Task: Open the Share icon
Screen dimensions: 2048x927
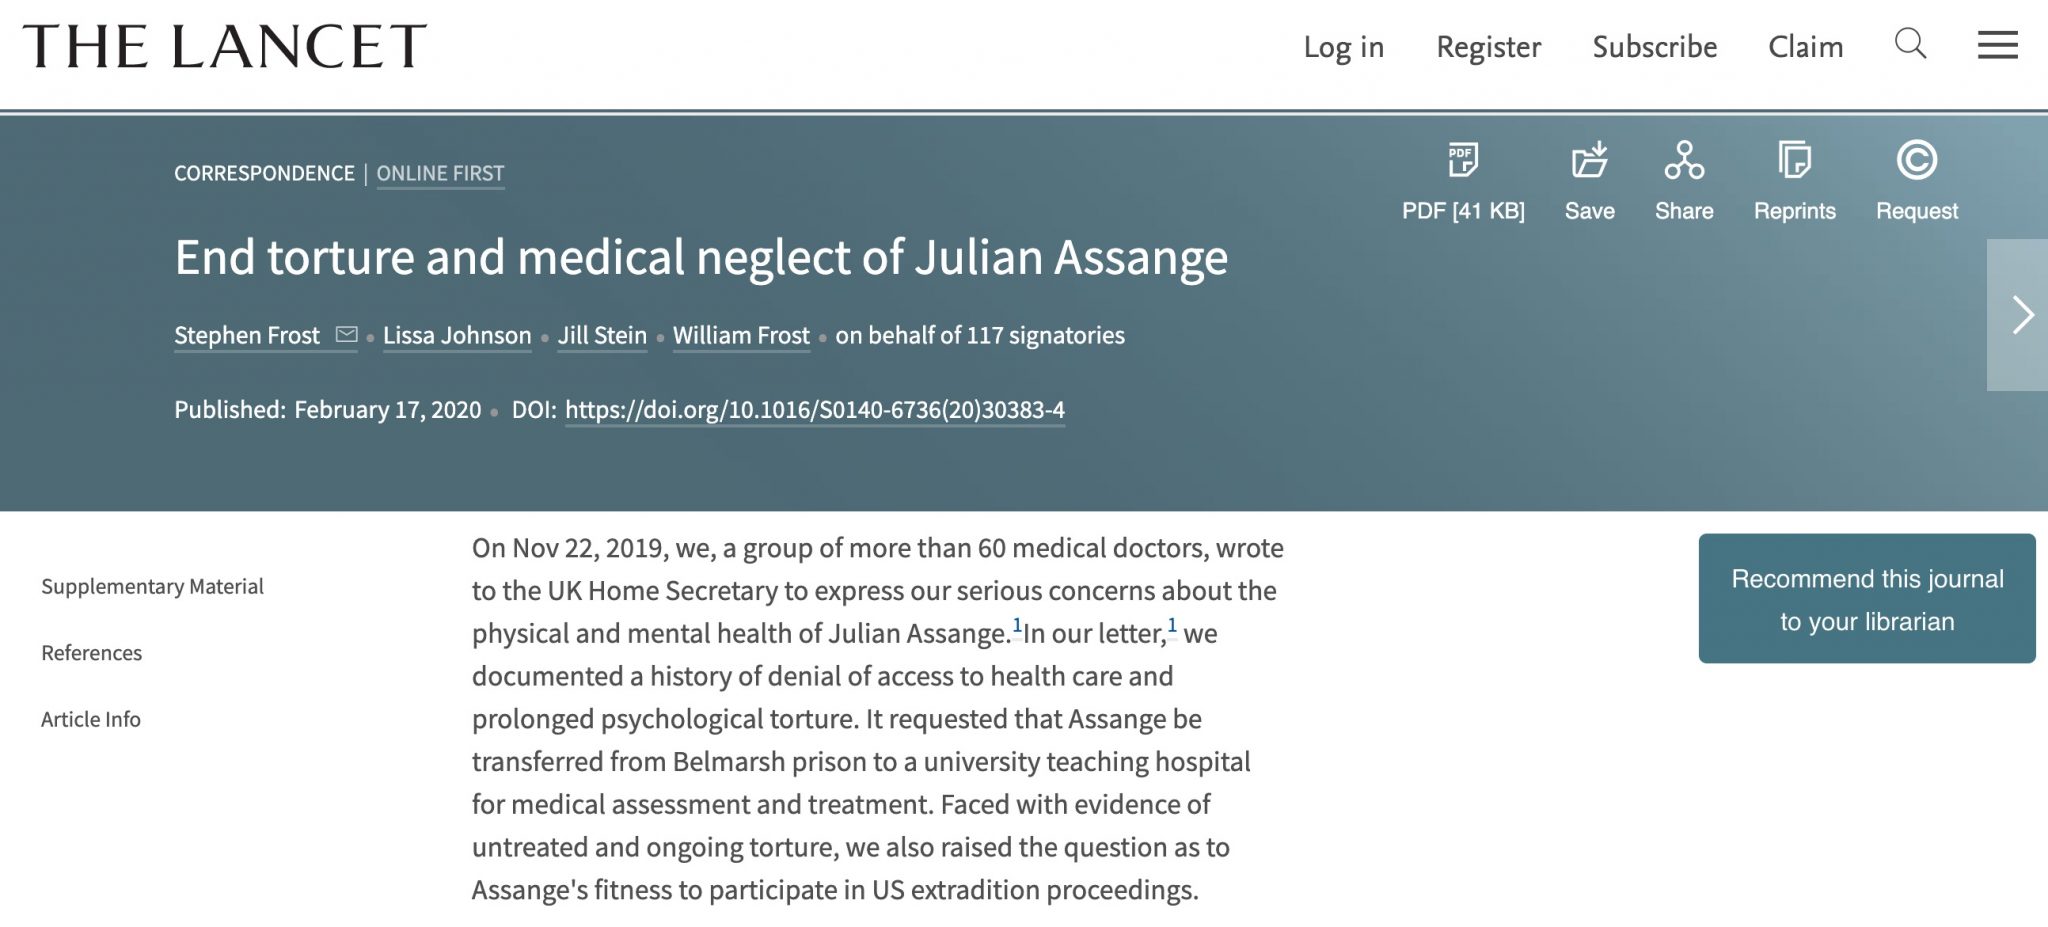Action: [1684, 160]
